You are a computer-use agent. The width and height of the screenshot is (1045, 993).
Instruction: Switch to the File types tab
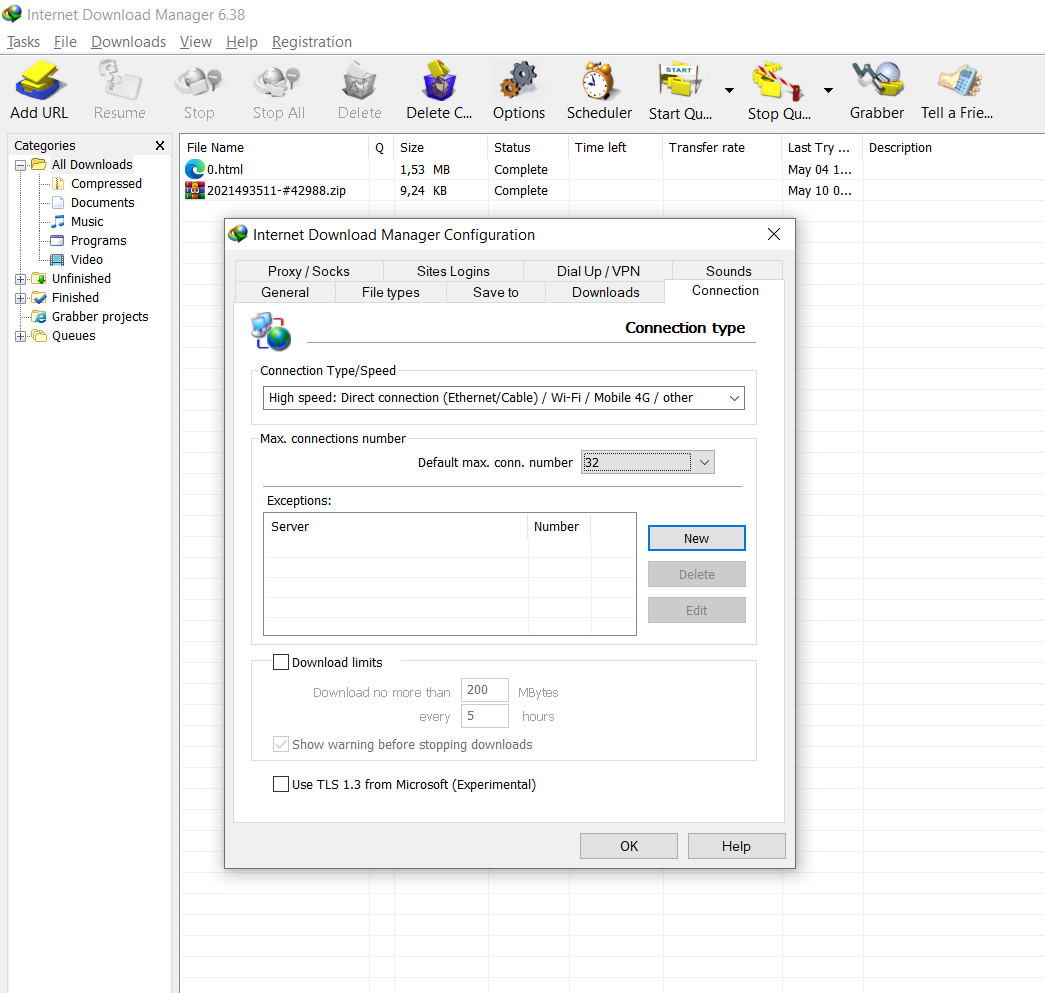(391, 292)
